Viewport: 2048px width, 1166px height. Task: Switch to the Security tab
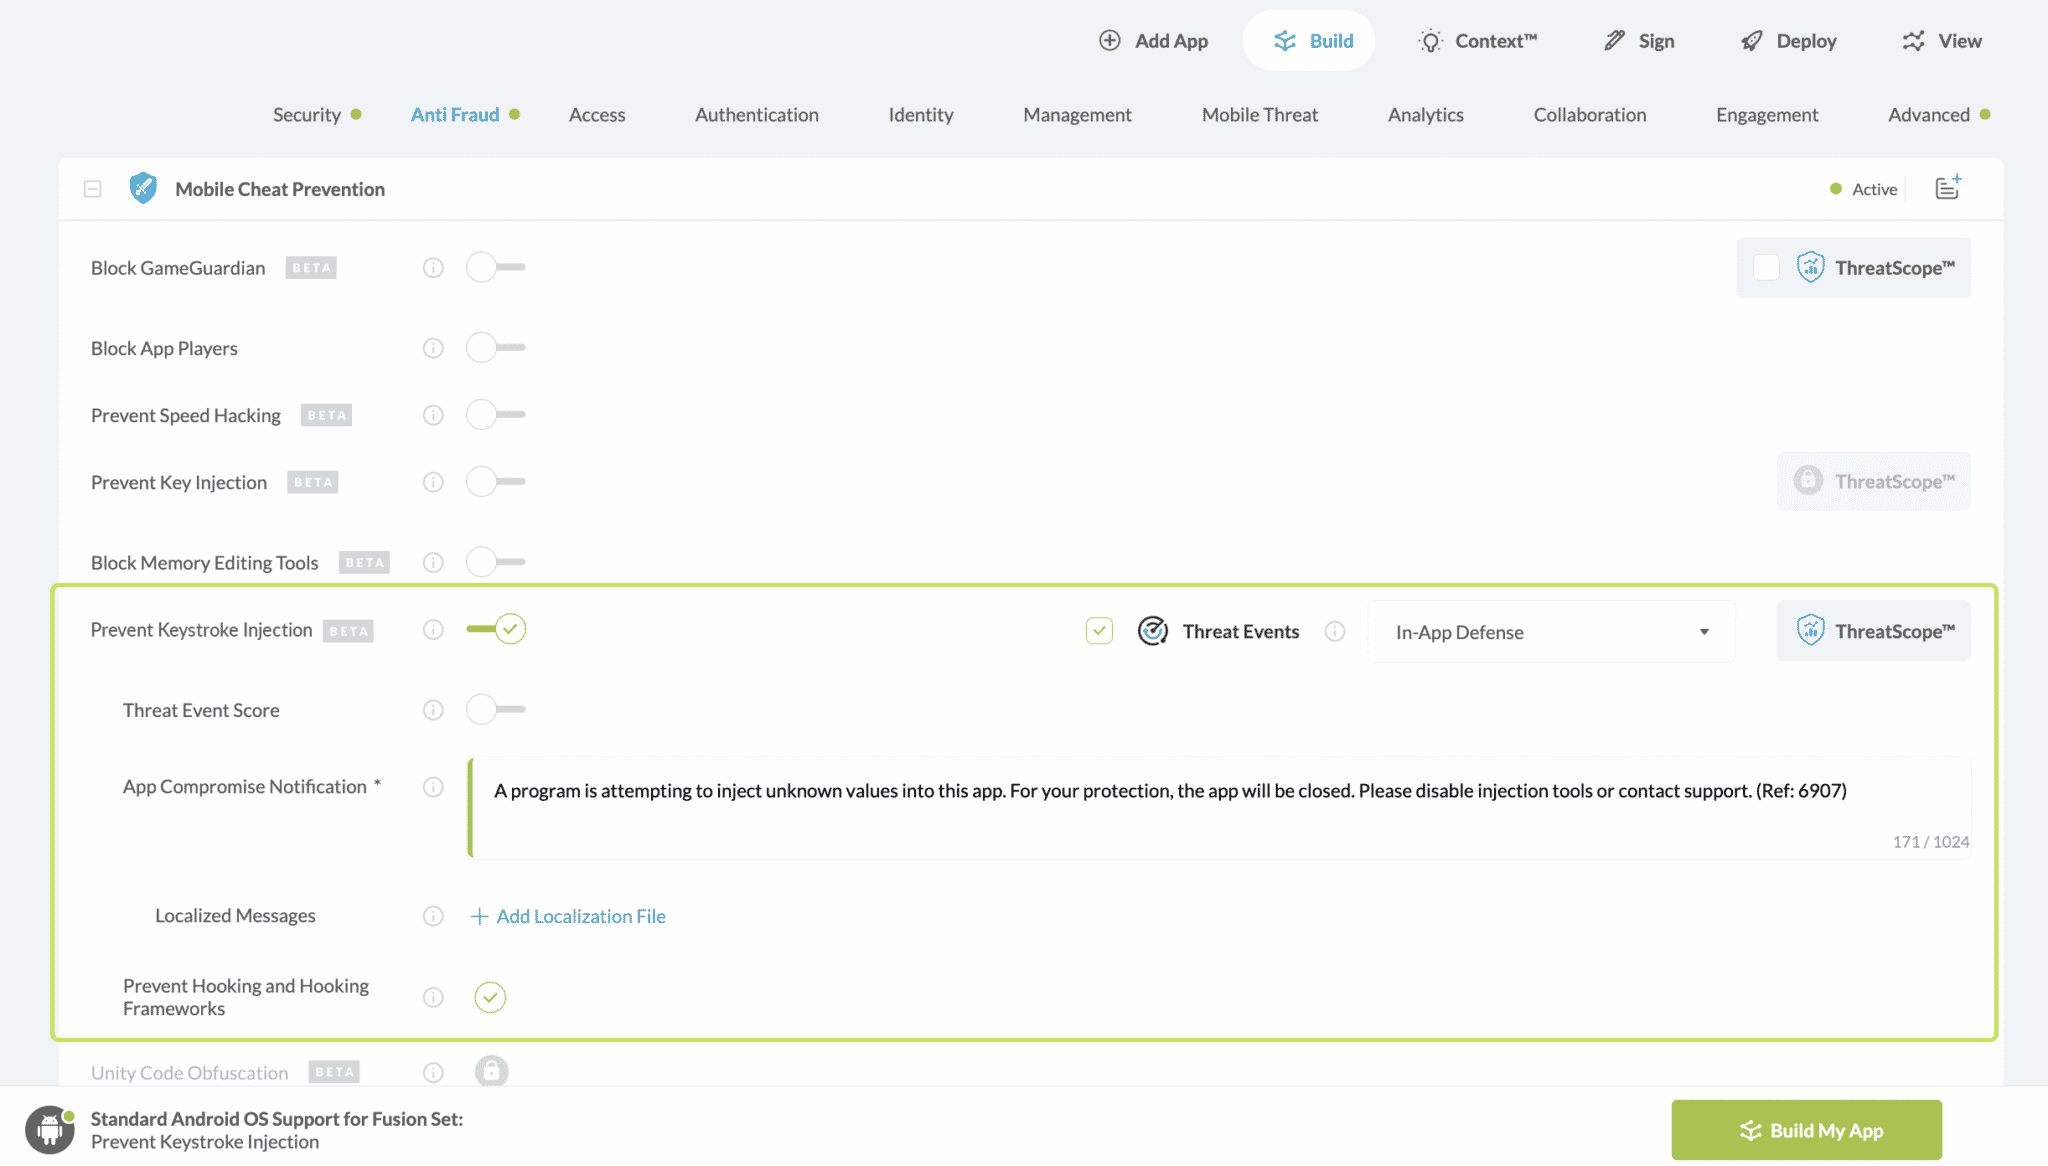click(x=306, y=115)
